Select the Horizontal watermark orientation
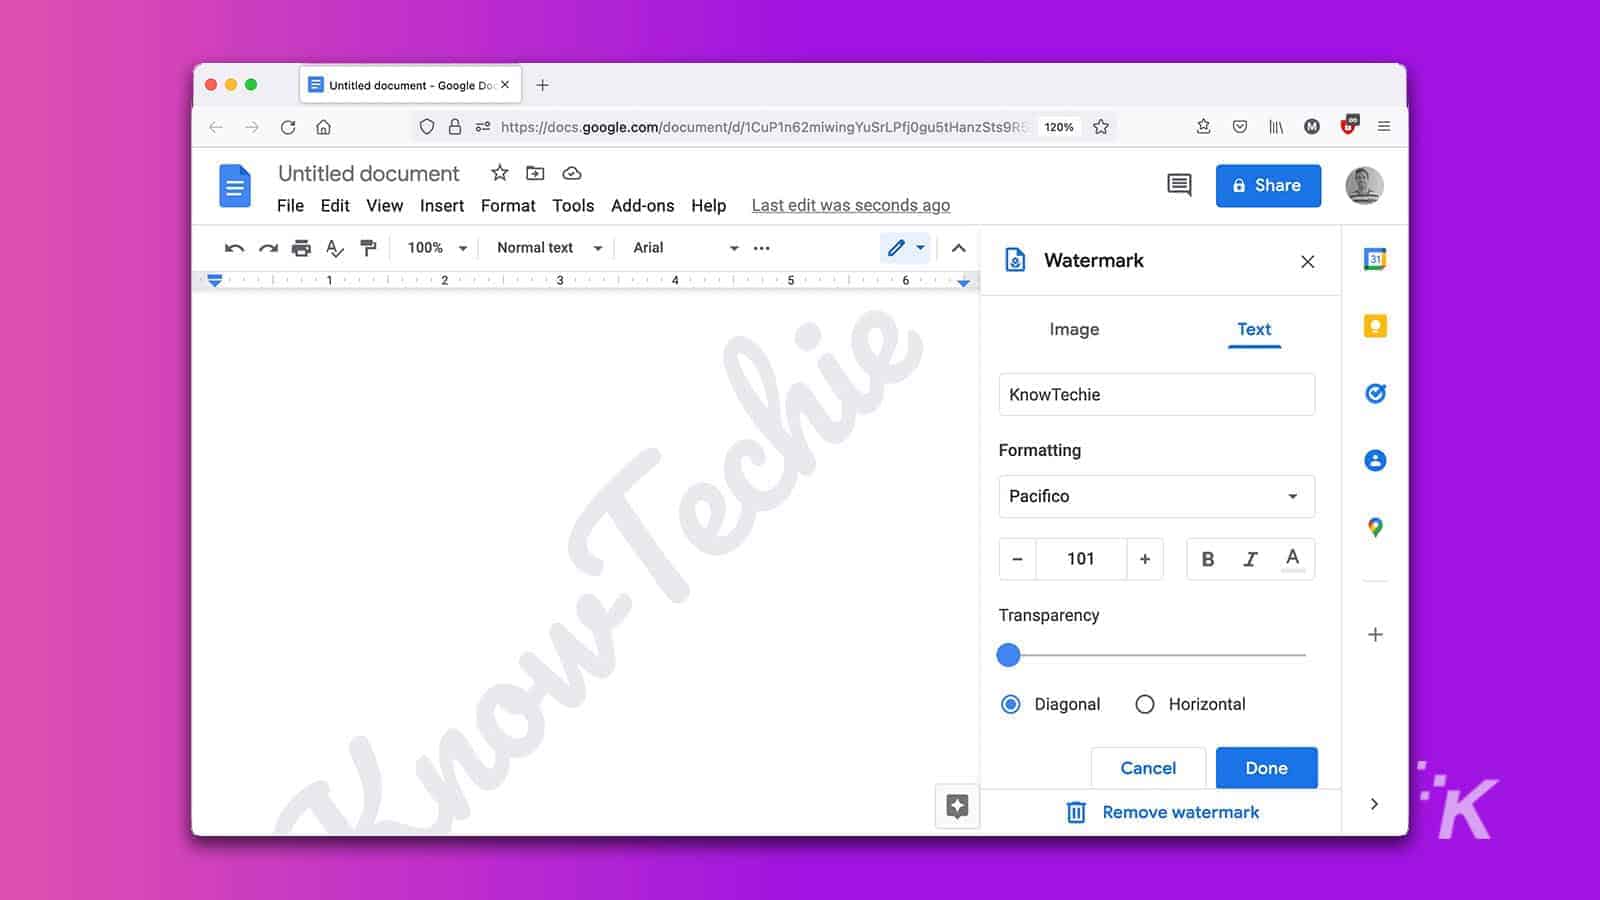This screenshot has height=900, width=1600. point(1144,704)
